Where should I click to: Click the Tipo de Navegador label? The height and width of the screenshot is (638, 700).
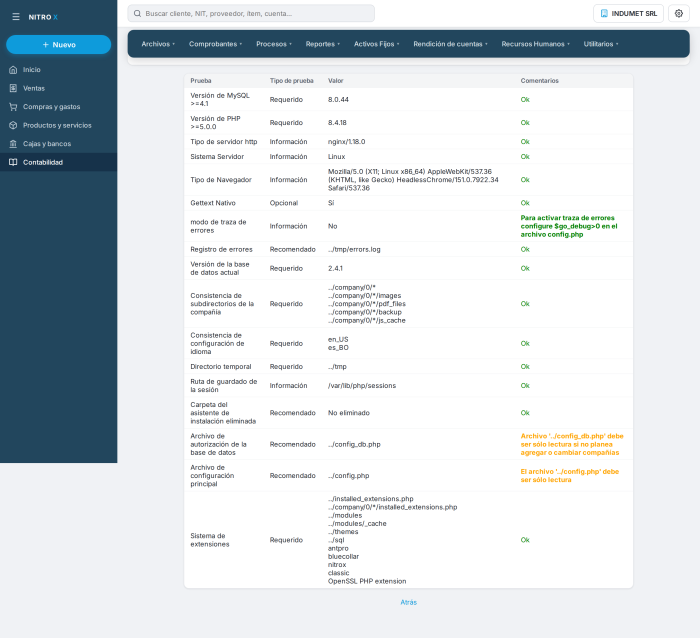[221, 180]
